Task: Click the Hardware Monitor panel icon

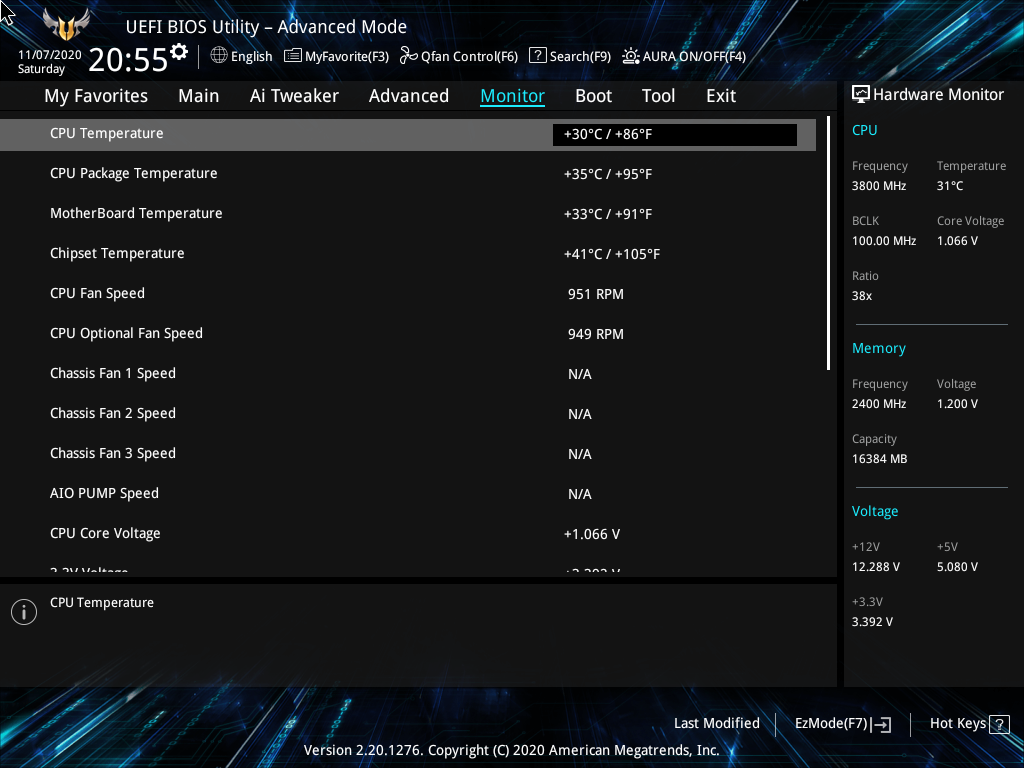Action: pos(861,95)
